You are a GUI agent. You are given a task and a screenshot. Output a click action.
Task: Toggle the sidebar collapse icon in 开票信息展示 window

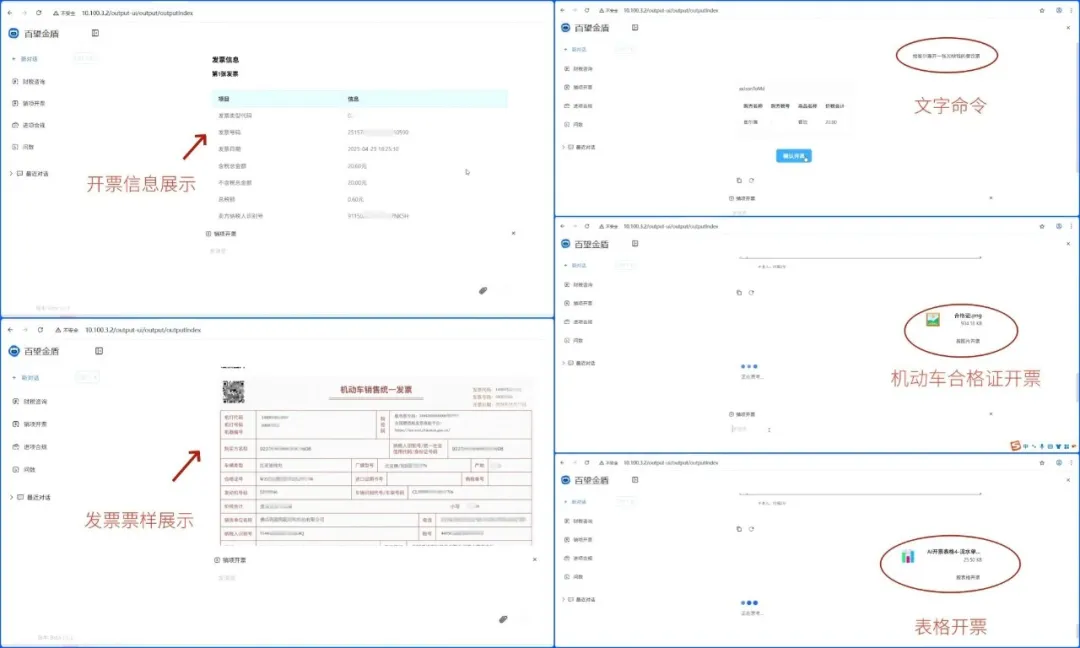tap(95, 33)
